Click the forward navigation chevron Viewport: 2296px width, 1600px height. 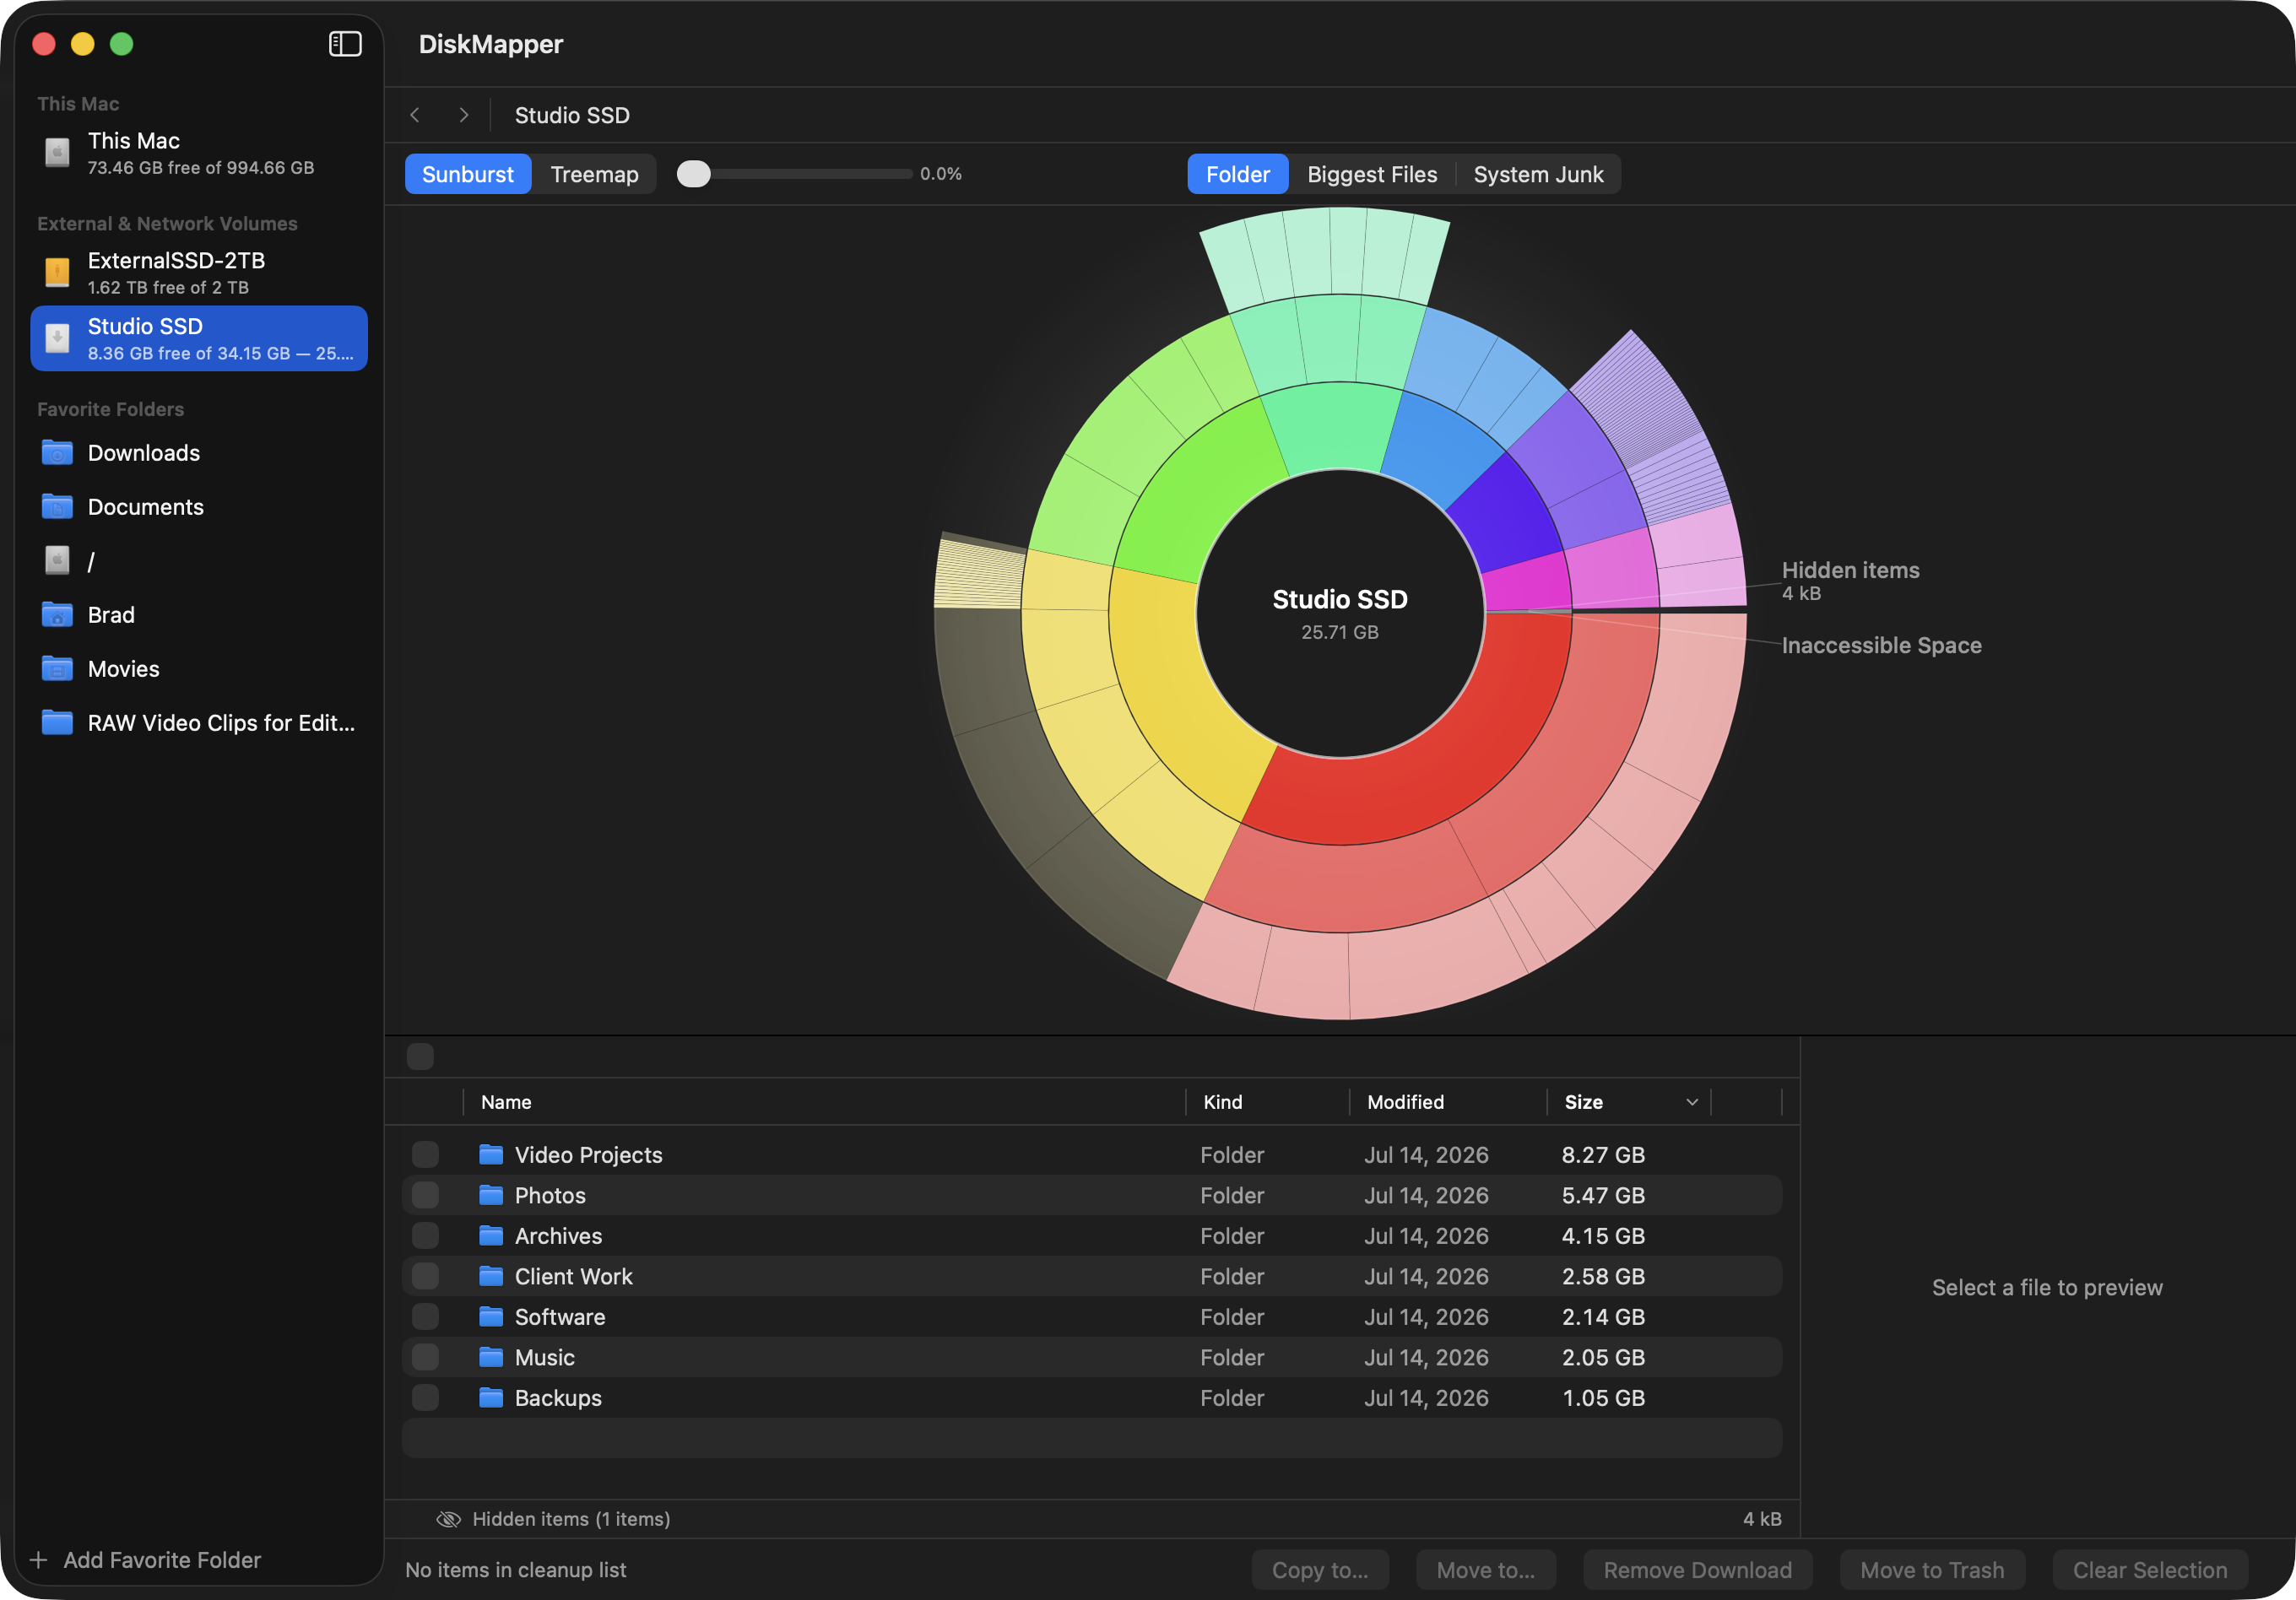(x=463, y=115)
